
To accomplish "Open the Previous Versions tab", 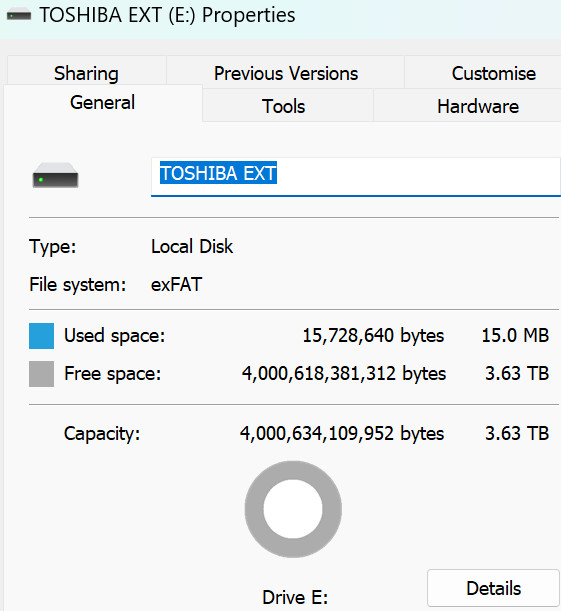I will click(286, 73).
